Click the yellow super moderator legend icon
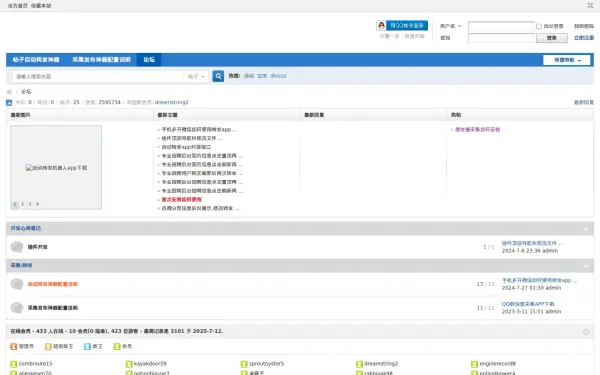600x375 pixels. pos(48,346)
